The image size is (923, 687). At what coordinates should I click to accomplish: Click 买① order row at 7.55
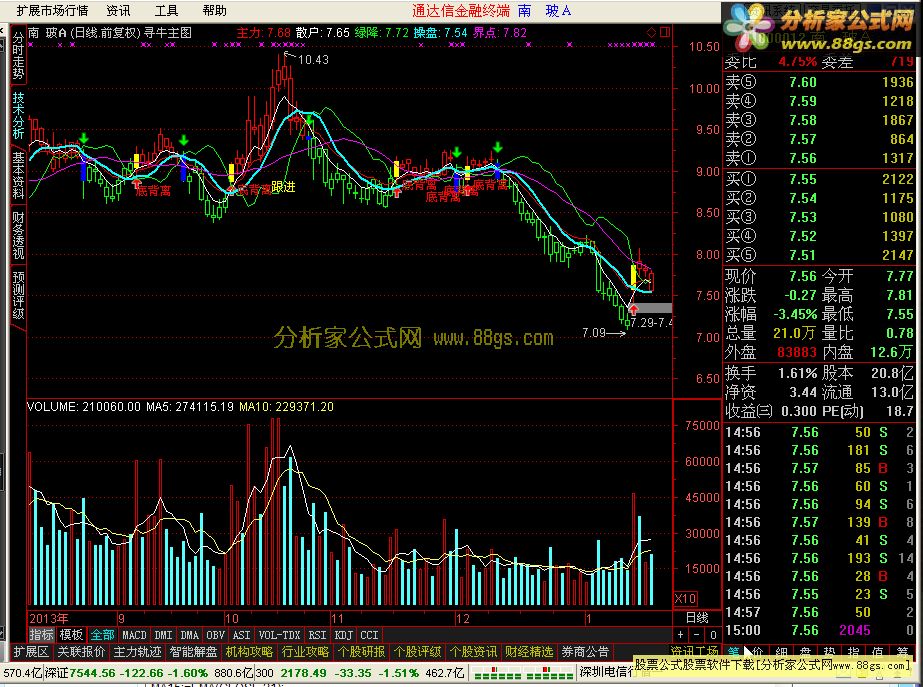click(819, 179)
